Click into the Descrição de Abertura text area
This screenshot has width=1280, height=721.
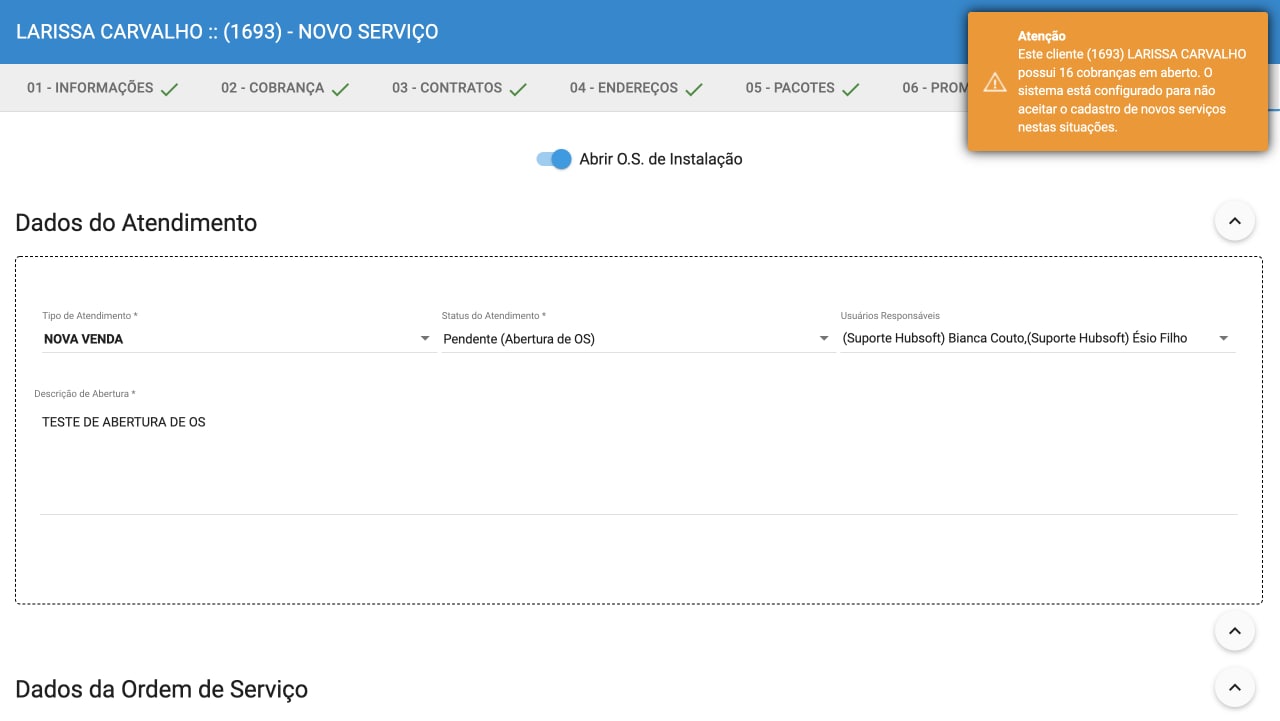[638, 460]
